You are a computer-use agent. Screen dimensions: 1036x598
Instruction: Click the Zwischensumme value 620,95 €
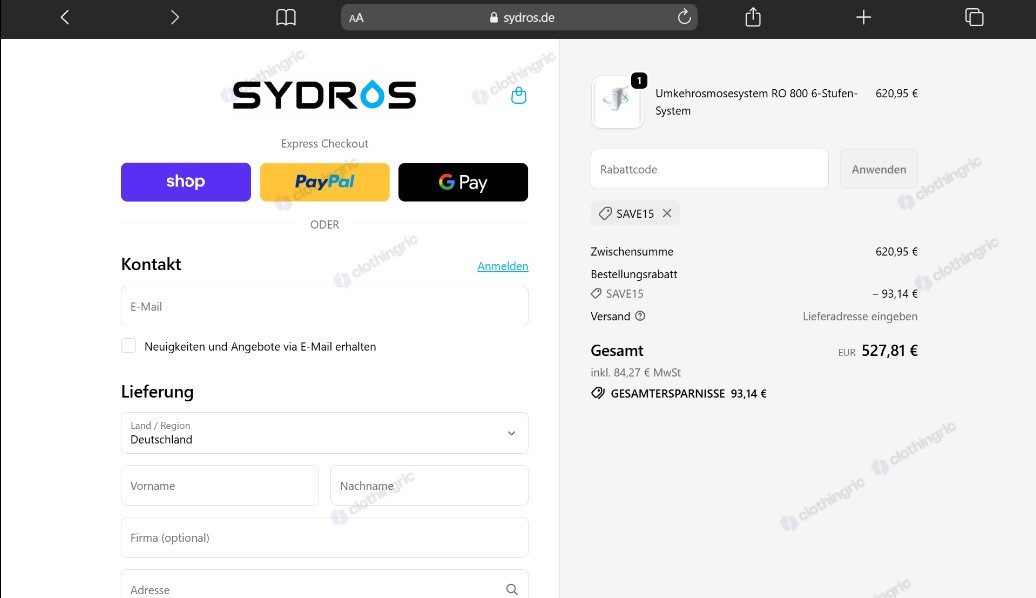[897, 251]
